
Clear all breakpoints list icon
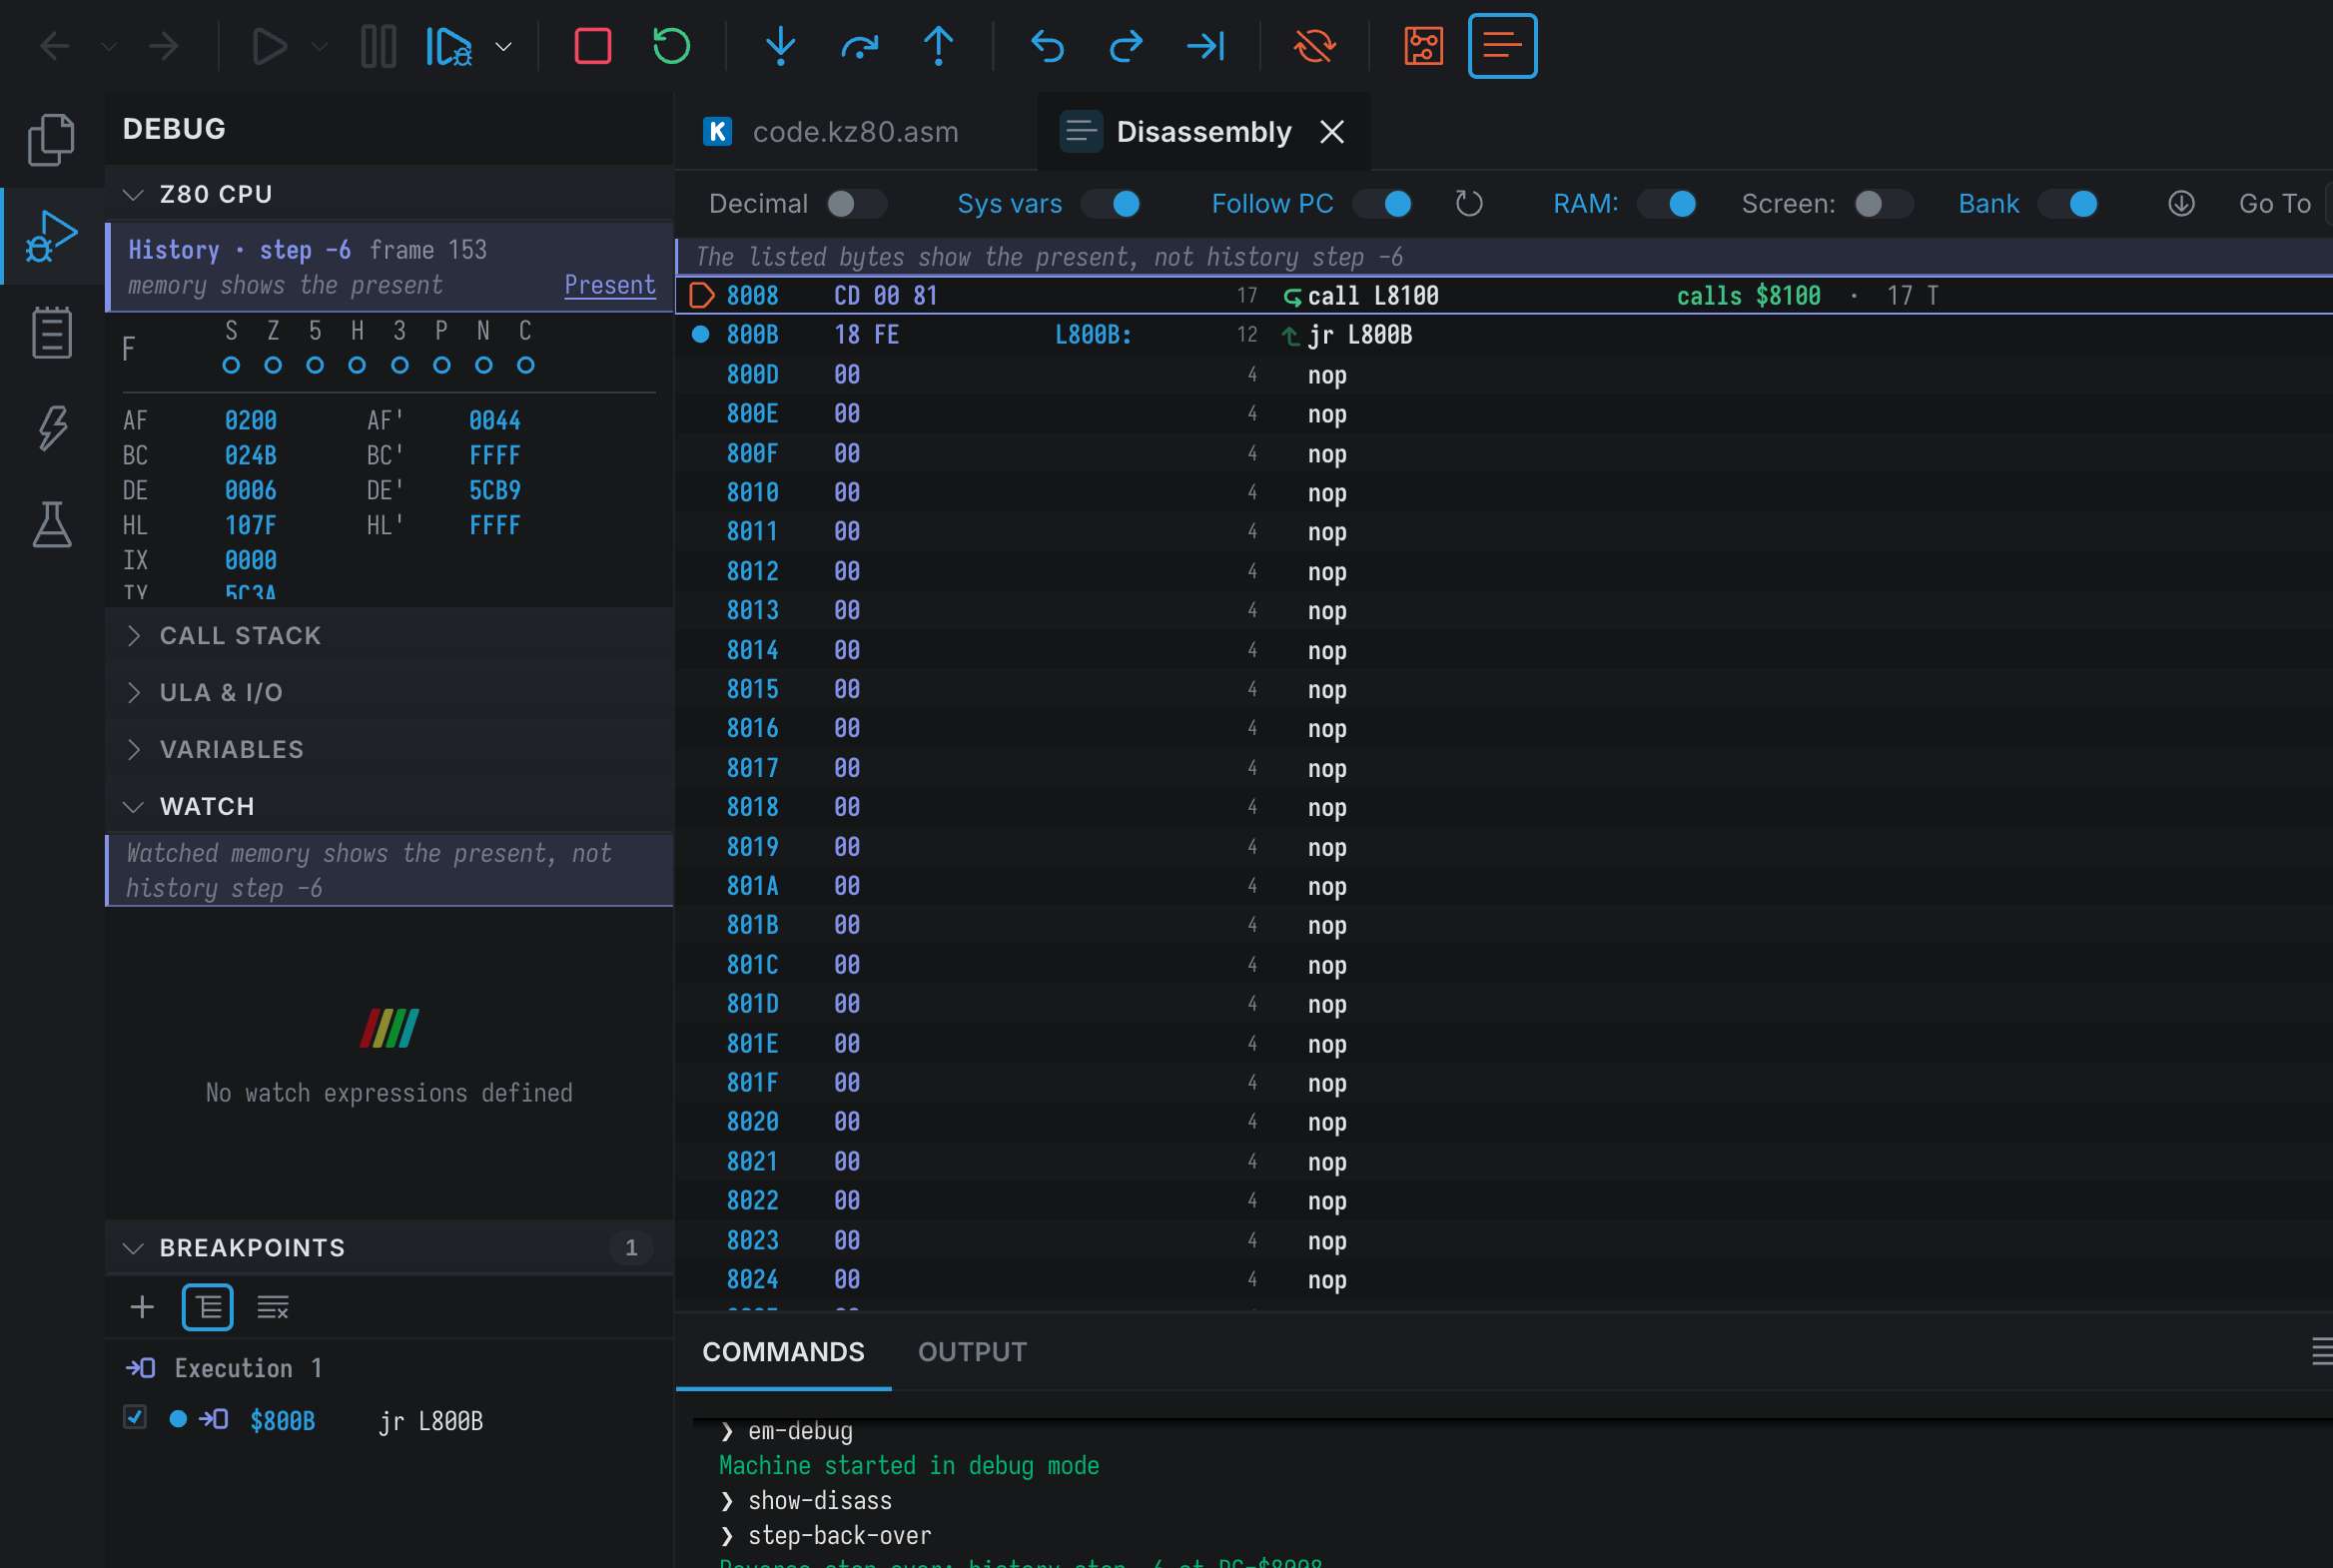tap(272, 1307)
